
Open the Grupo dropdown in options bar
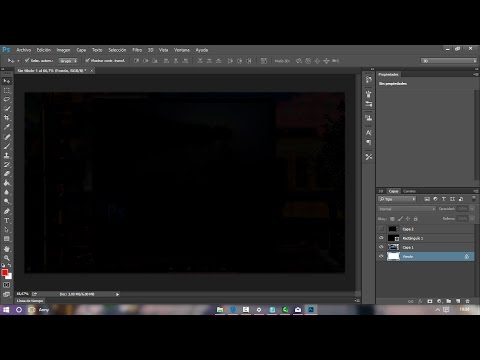point(68,61)
